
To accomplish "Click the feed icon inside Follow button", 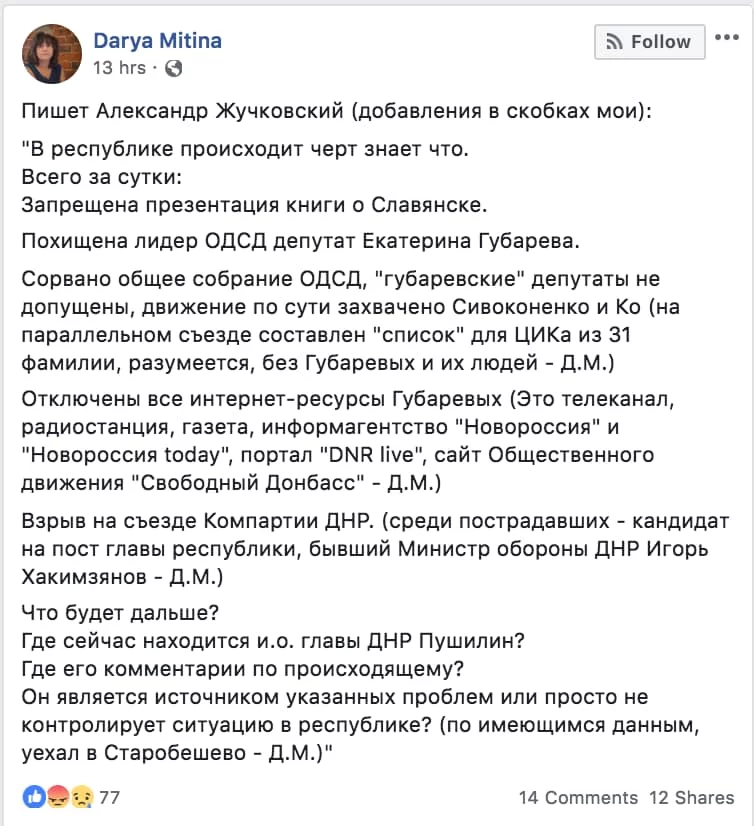I will tap(614, 42).
